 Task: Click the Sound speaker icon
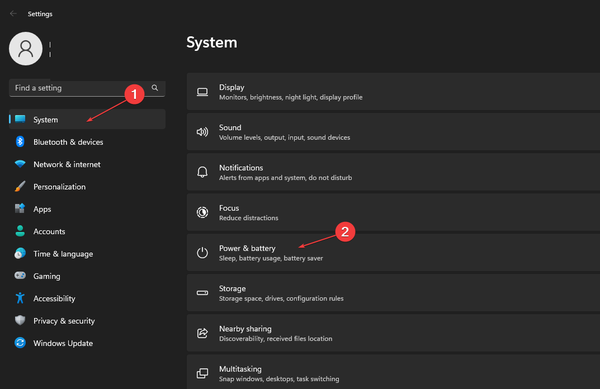point(202,132)
